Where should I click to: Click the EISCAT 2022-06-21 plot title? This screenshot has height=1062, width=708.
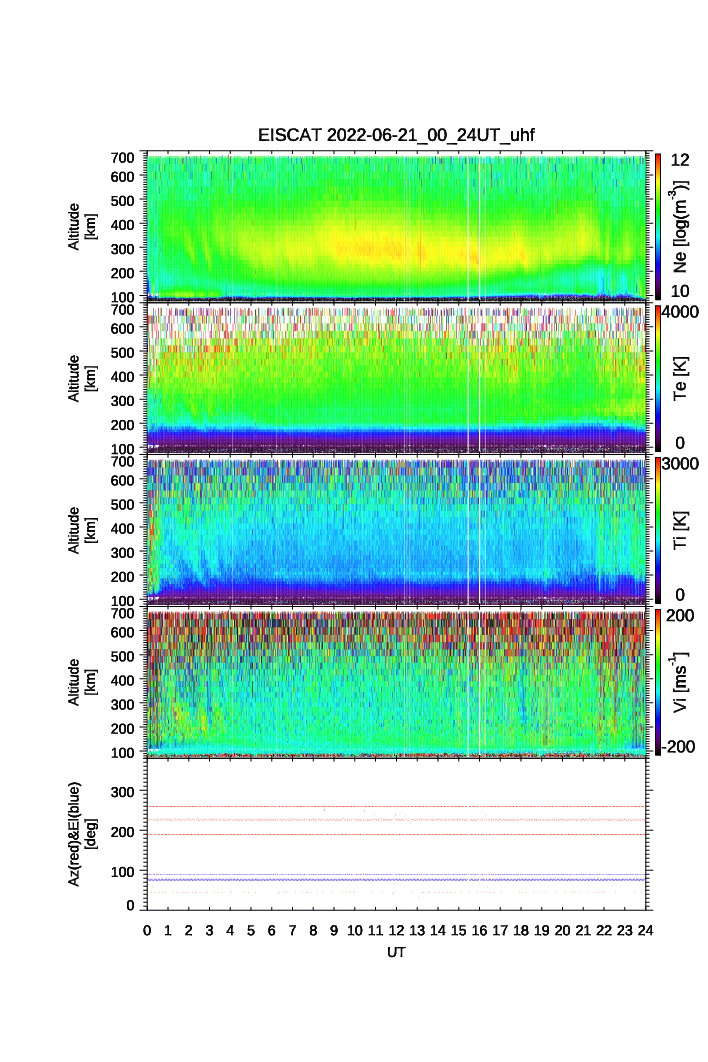click(397, 136)
